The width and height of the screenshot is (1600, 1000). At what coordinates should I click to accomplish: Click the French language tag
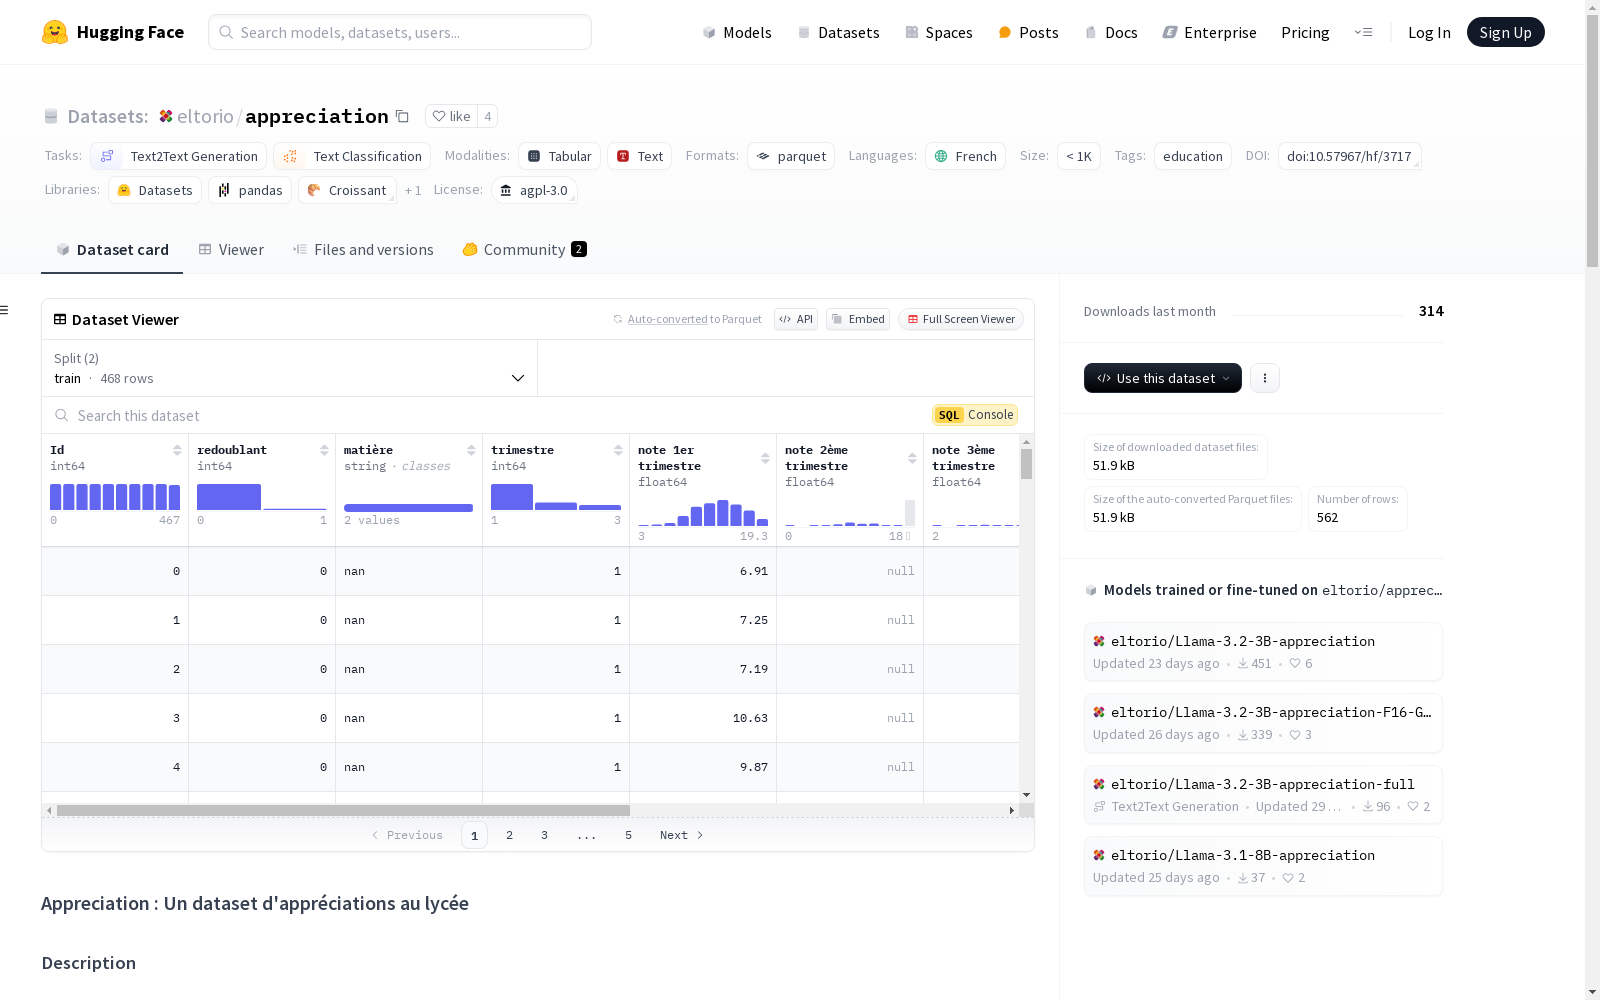point(965,156)
